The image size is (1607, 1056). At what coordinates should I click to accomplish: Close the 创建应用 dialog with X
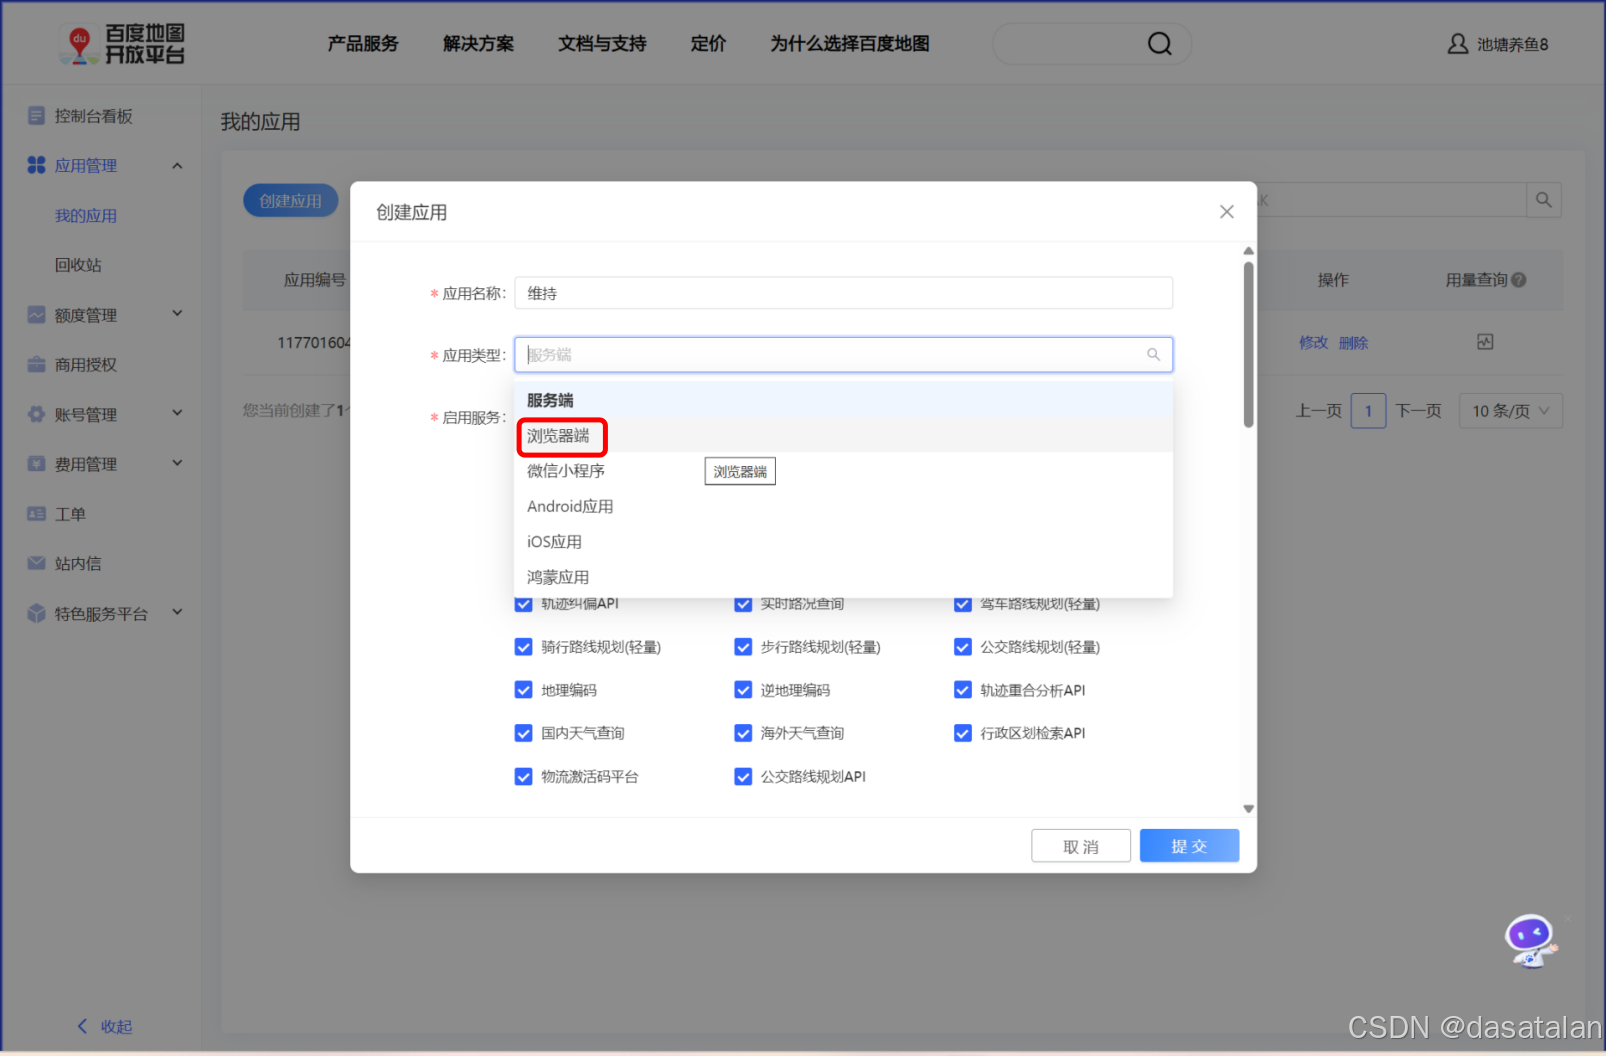coord(1227,212)
